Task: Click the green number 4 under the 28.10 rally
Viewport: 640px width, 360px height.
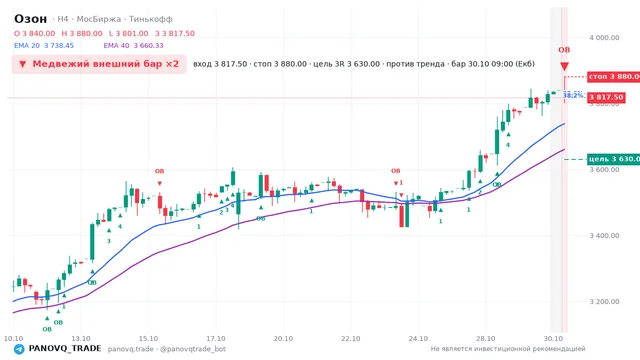Action: tap(508, 144)
